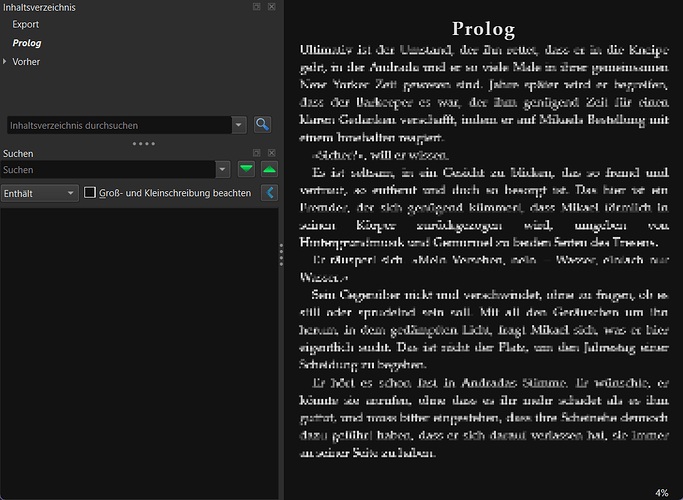This screenshot has height=500, width=683.
Task: Open the table of contents search history dropdown
Action: point(239,125)
